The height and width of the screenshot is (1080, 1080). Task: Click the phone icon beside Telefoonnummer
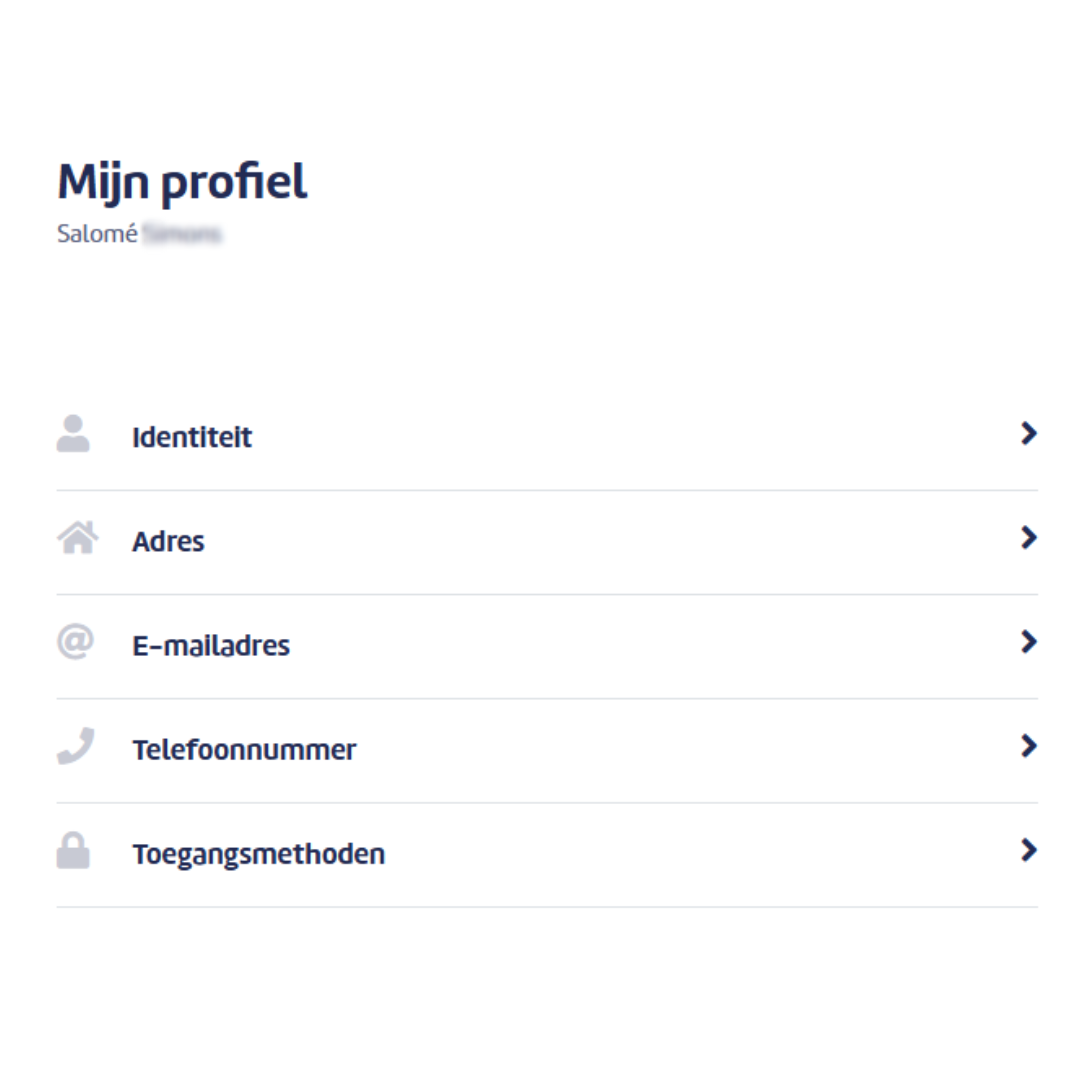pyautogui.click(x=76, y=746)
